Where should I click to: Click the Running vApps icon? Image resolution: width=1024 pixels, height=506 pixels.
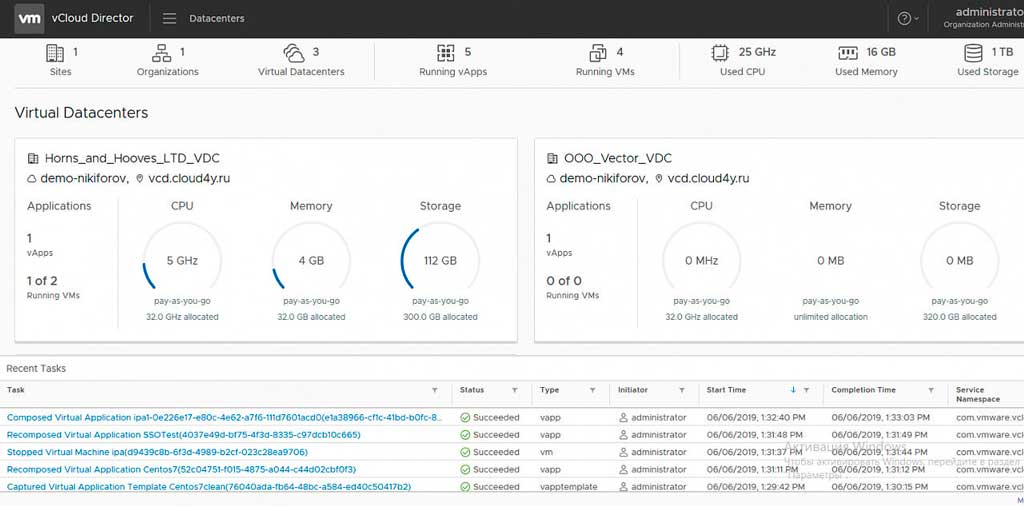tap(447, 53)
